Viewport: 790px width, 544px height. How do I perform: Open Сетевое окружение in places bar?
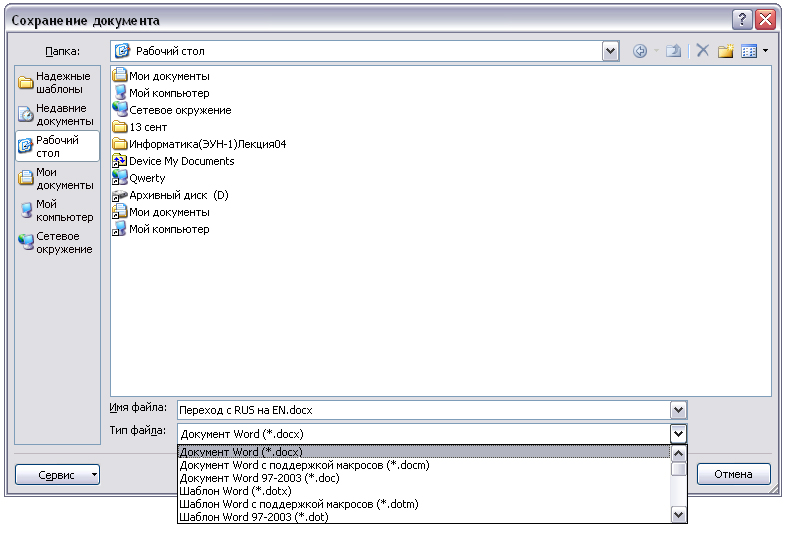57,242
